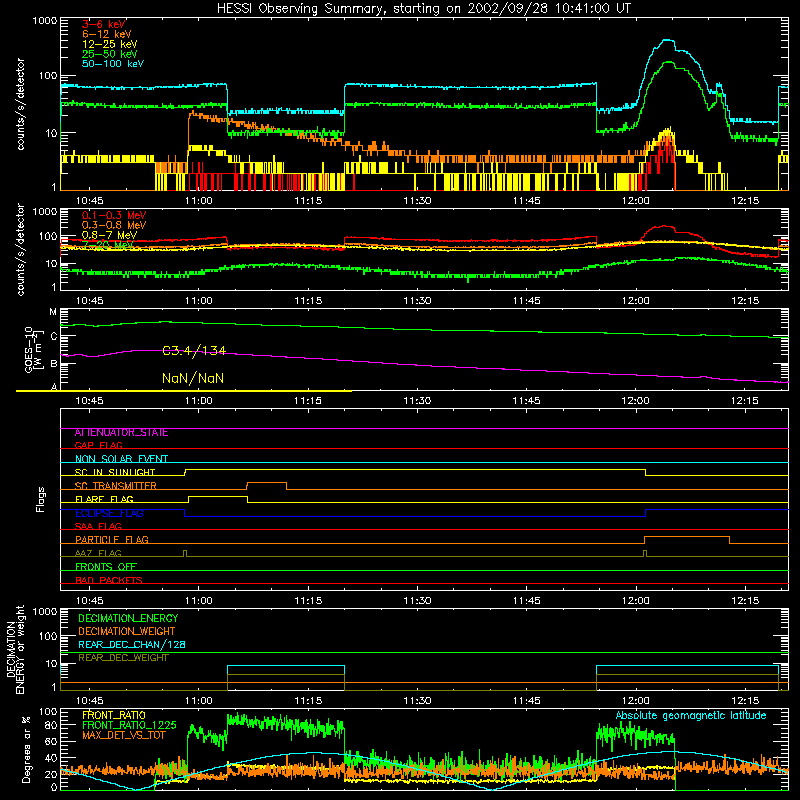
Task: Click the yellow 0.8-7 MeV legend label
Action: (x=109, y=235)
